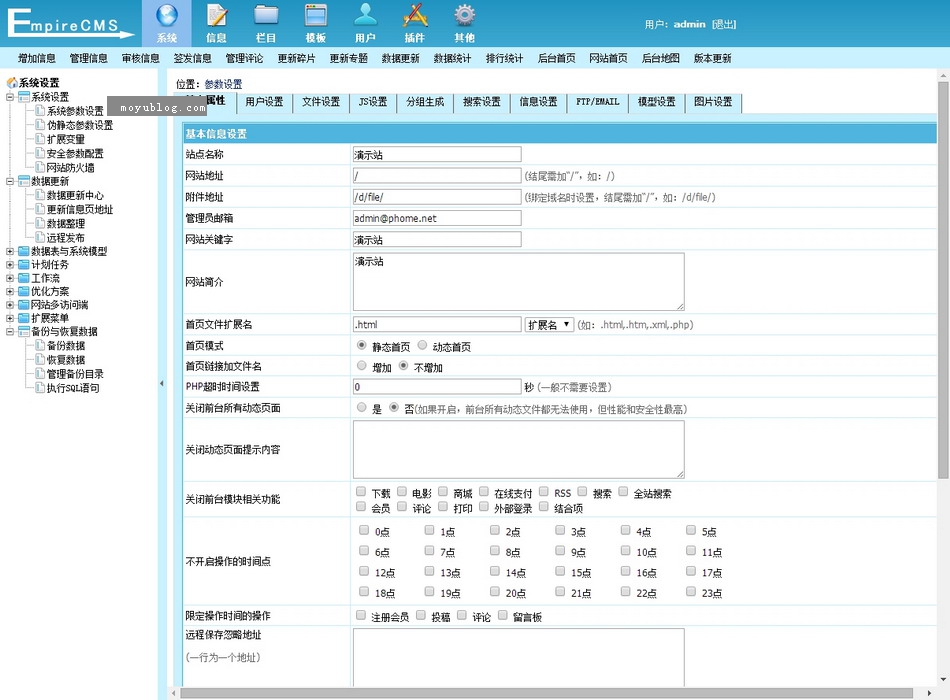
Task: Expand the 扩展菜单 tree node
Action: 10,318
